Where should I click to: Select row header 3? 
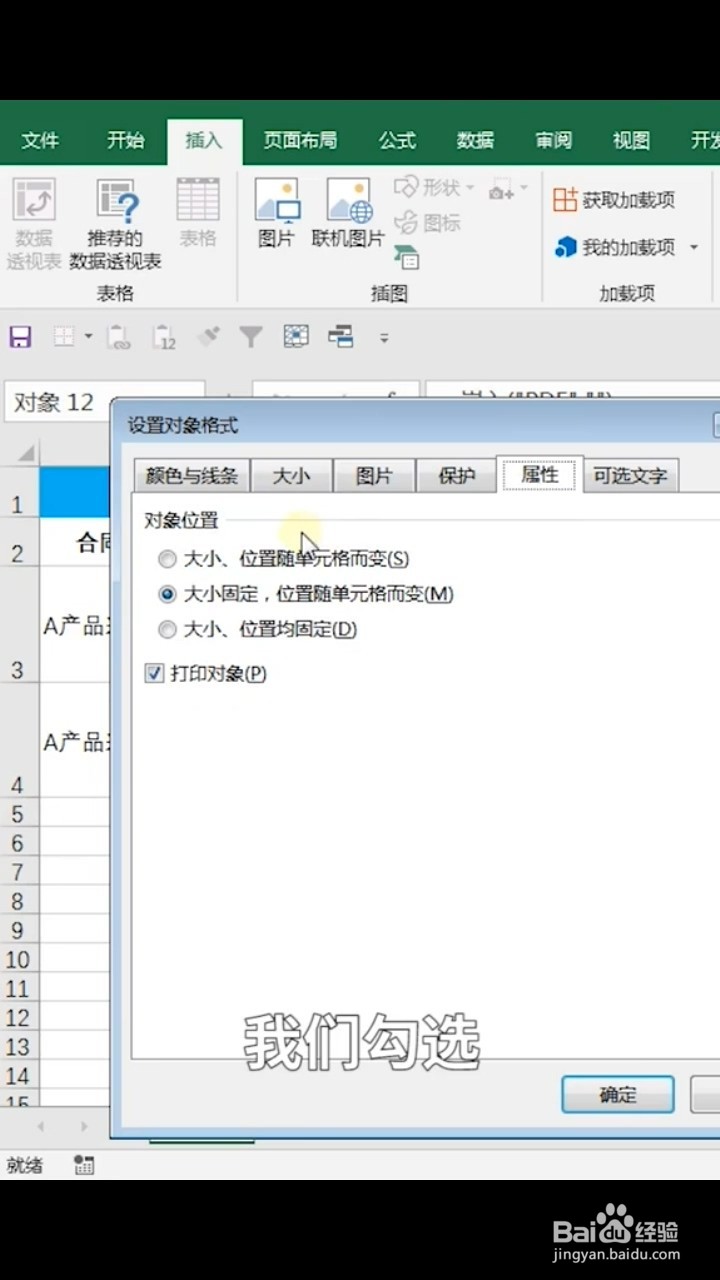[17, 625]
